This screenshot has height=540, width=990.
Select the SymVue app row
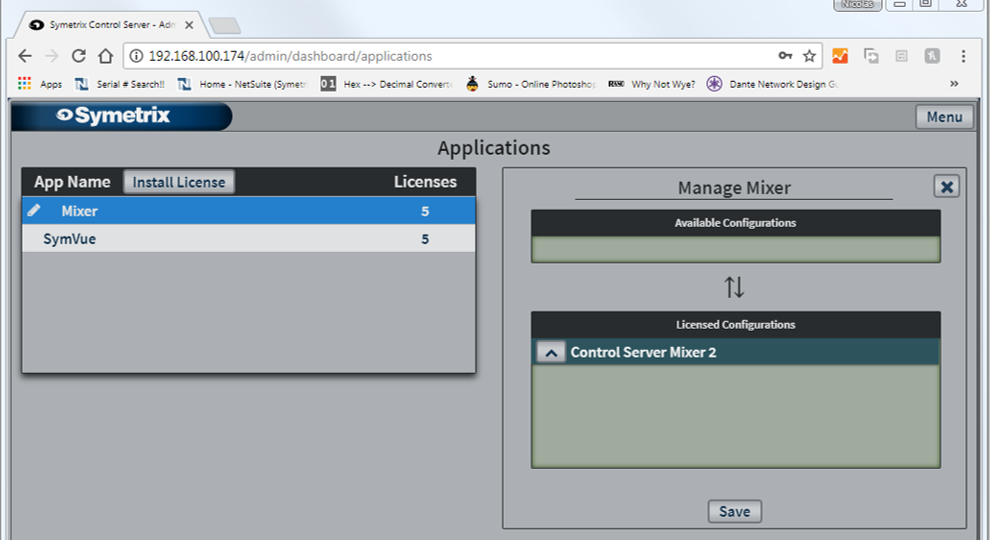coord(249,239)
